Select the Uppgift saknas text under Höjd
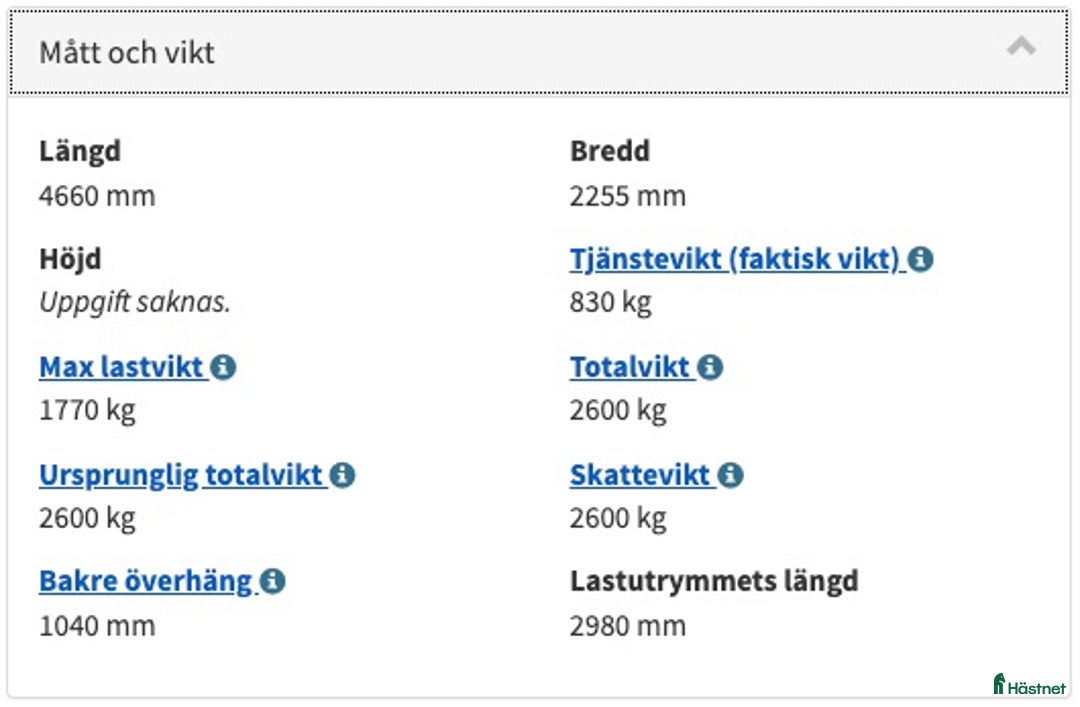1080x707 pixels. [135, 301]
